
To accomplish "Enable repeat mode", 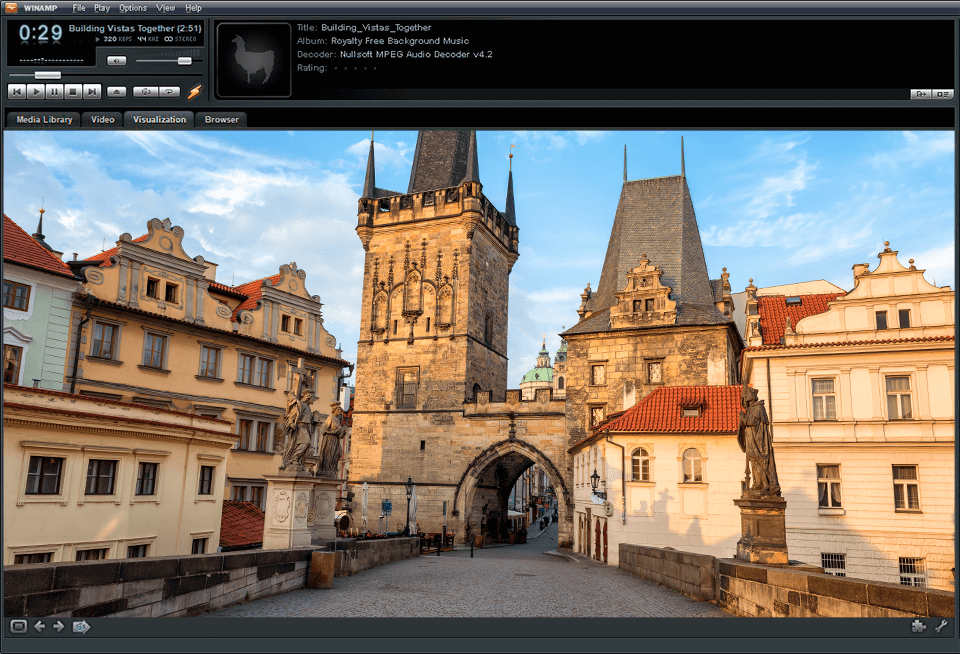I will 168,91.
